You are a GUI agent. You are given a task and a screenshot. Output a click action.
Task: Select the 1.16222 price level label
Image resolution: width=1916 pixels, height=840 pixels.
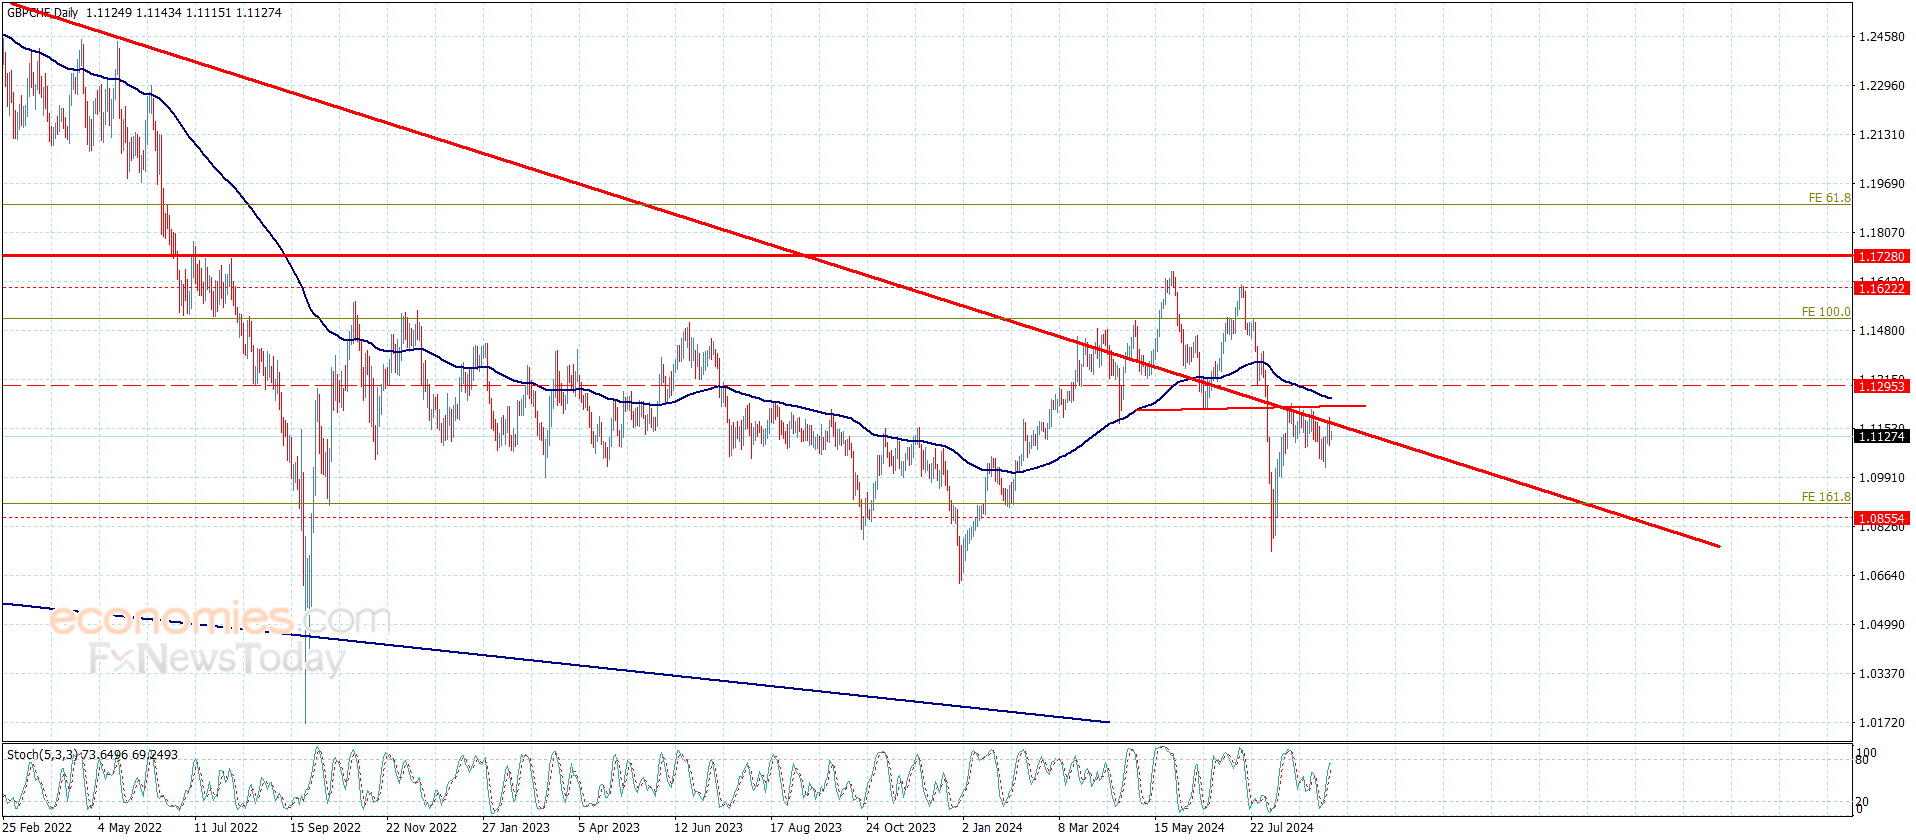coord(1881,288)
